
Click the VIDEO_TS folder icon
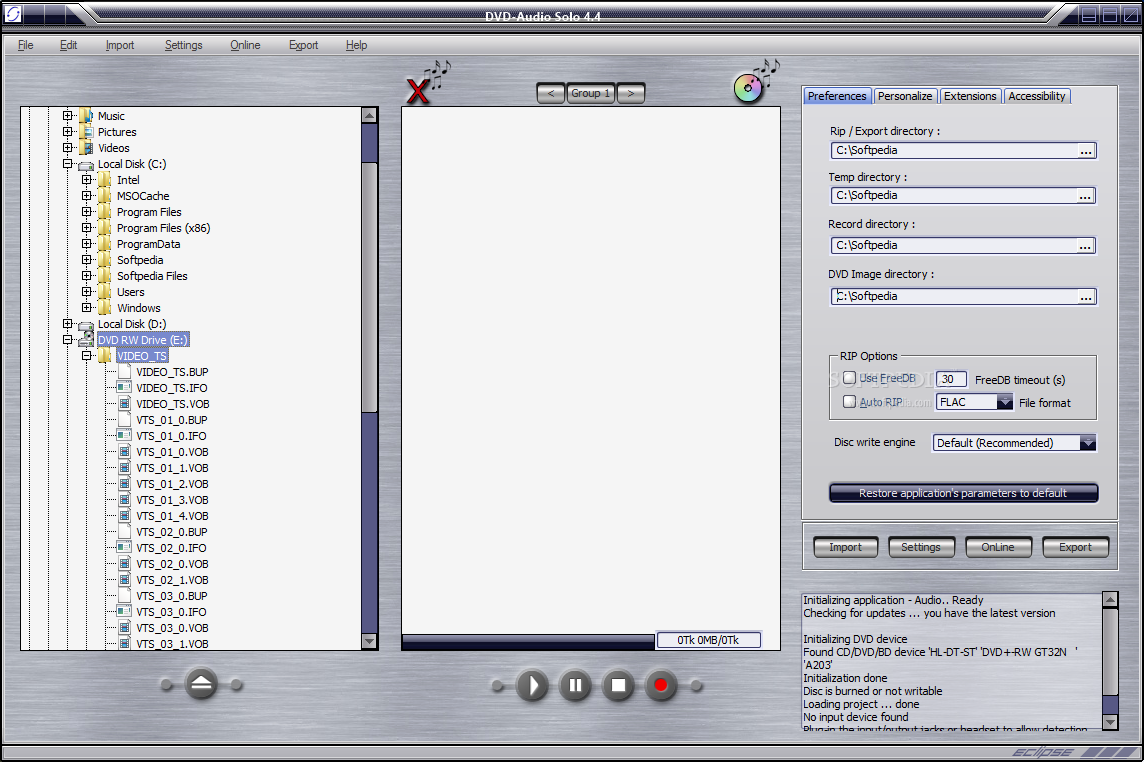tap(105, 355)
